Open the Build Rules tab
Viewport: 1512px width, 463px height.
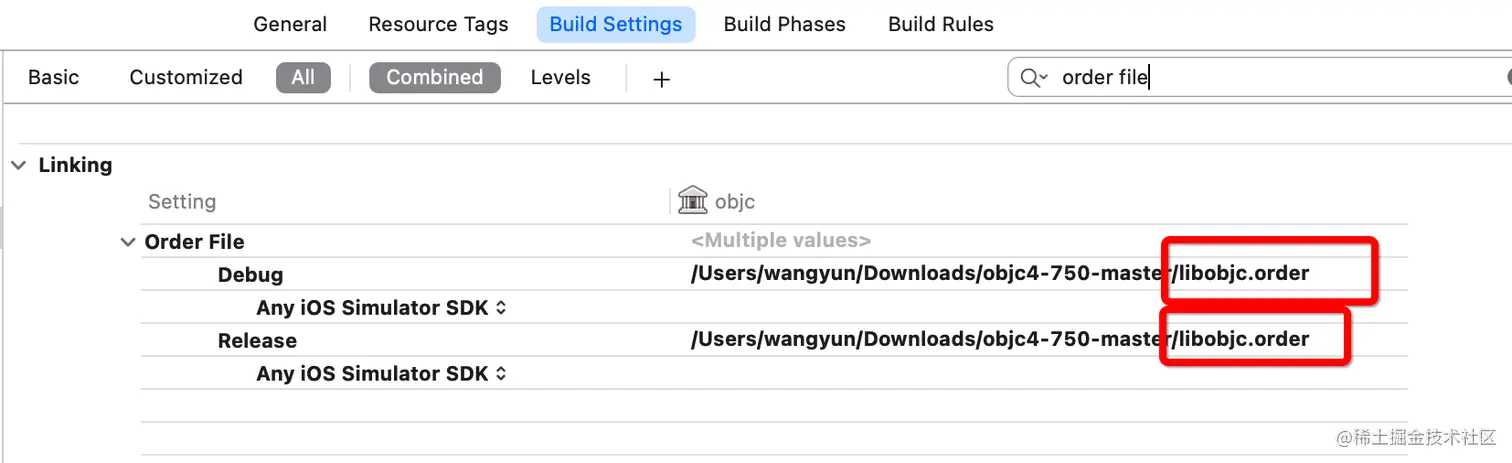coord(941,24)
